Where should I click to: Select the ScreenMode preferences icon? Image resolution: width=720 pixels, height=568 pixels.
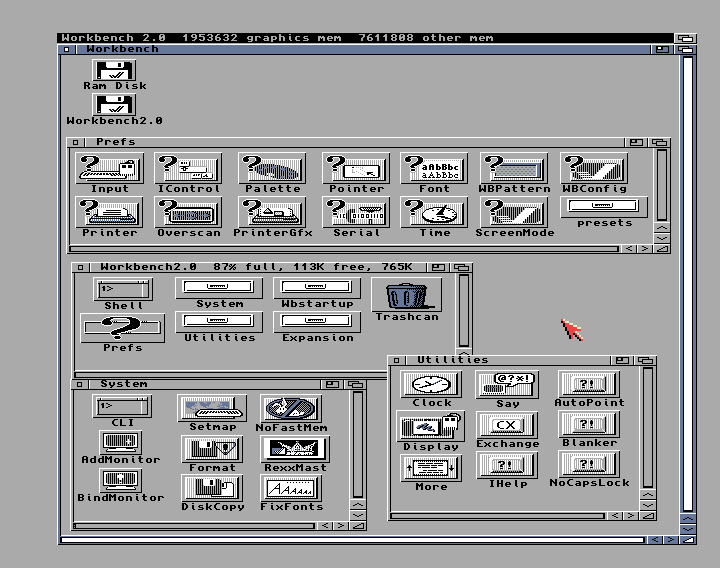click(x=514, y=212)
